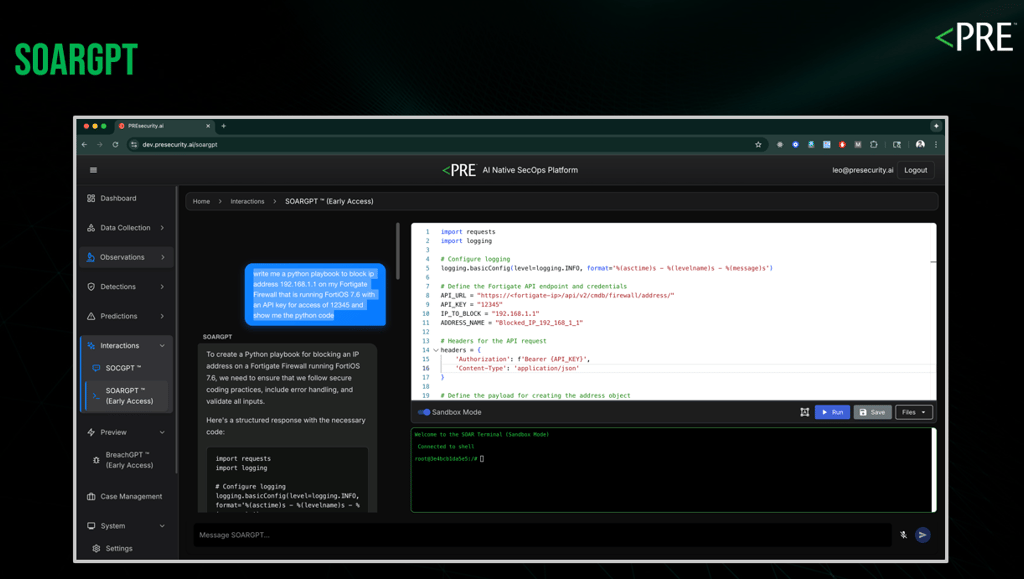The image size is (1024, 579).
Task: Open the Files dropdown
Action: point(913,412)
